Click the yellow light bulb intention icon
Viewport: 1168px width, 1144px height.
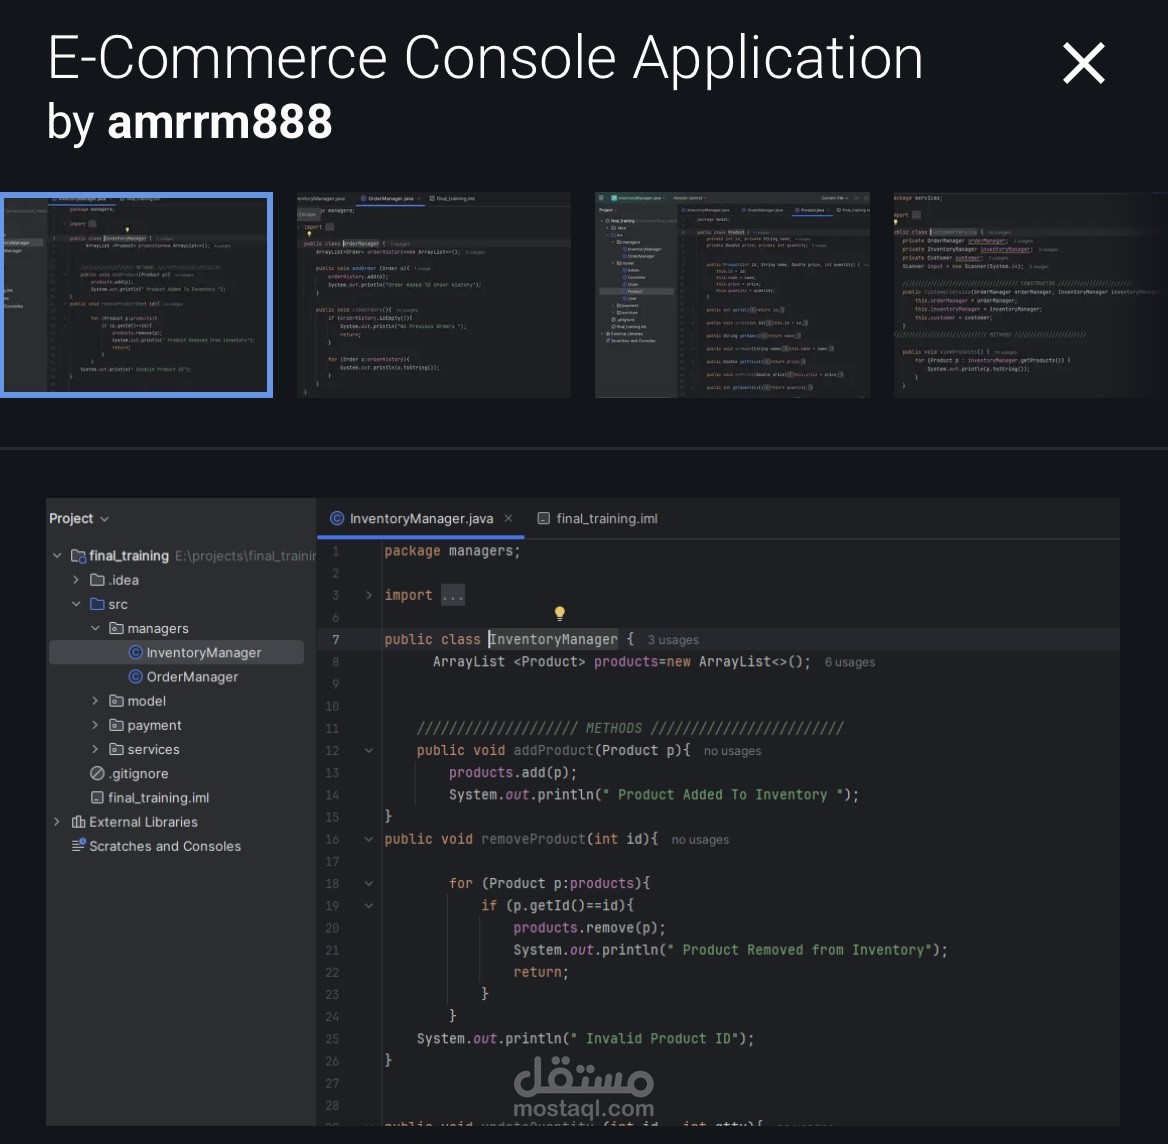click(559, 613)
